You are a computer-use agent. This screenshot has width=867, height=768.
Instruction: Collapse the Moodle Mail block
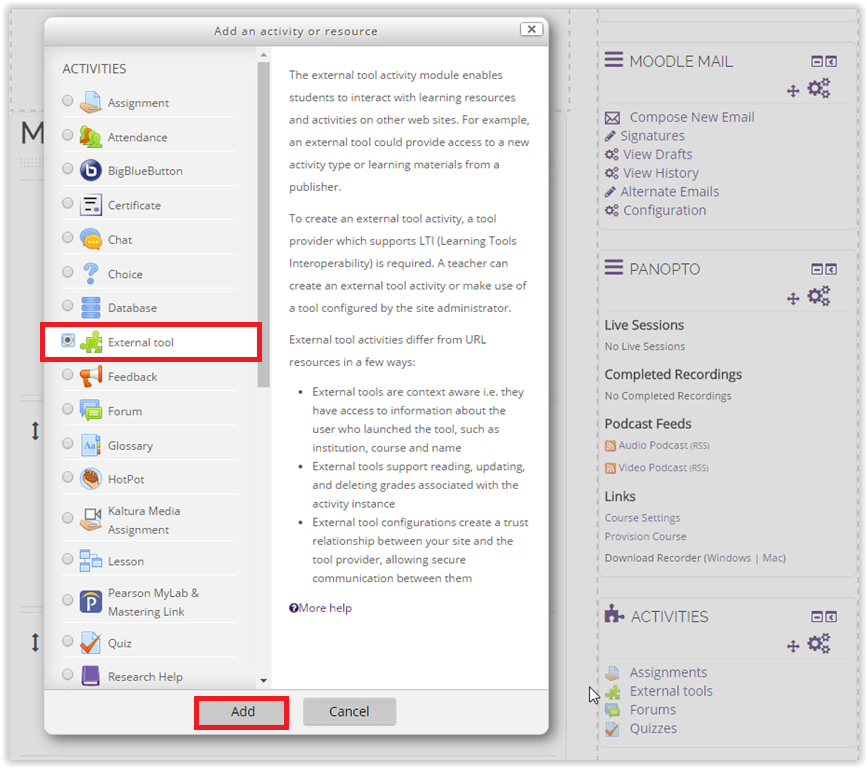click(817, 61)
